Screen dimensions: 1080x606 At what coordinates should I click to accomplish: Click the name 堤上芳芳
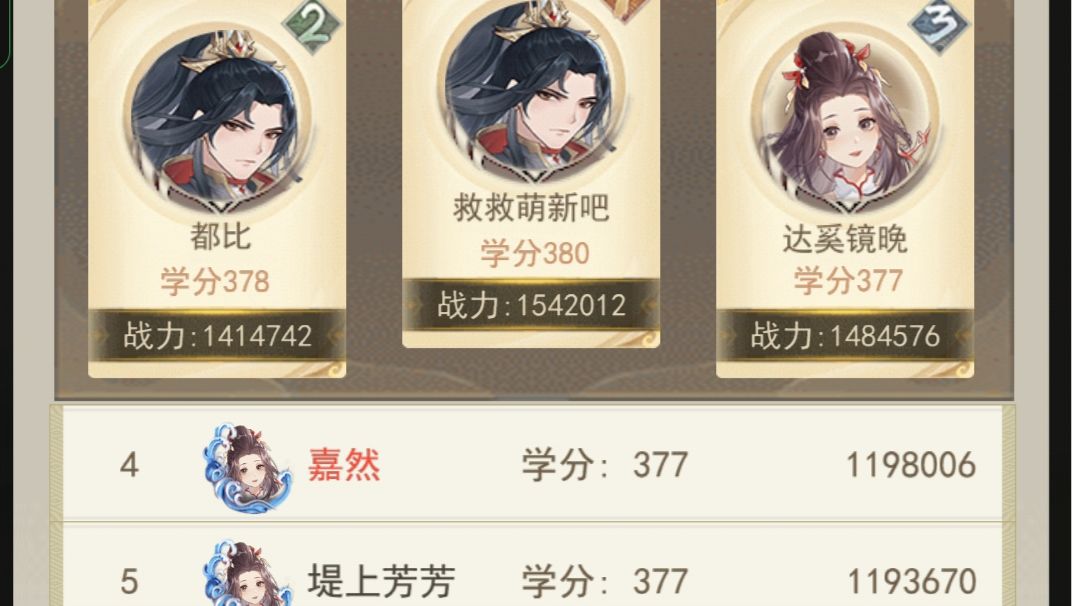pos(381,581)
